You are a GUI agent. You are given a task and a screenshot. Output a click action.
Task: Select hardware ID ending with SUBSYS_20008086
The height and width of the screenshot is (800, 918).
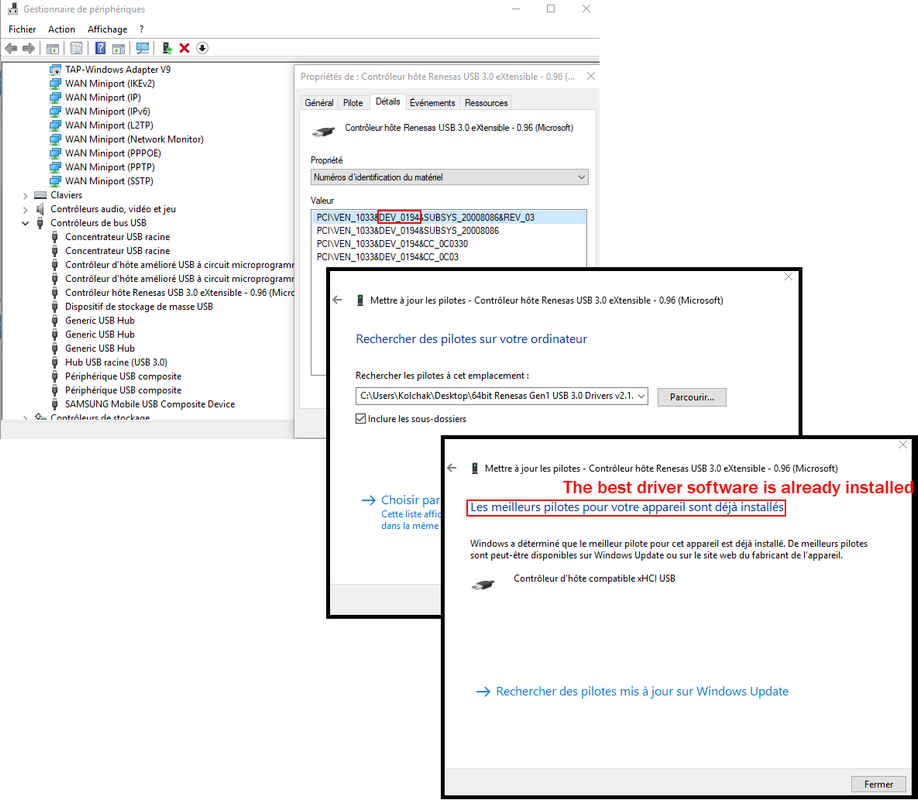[x=407, y=231]
